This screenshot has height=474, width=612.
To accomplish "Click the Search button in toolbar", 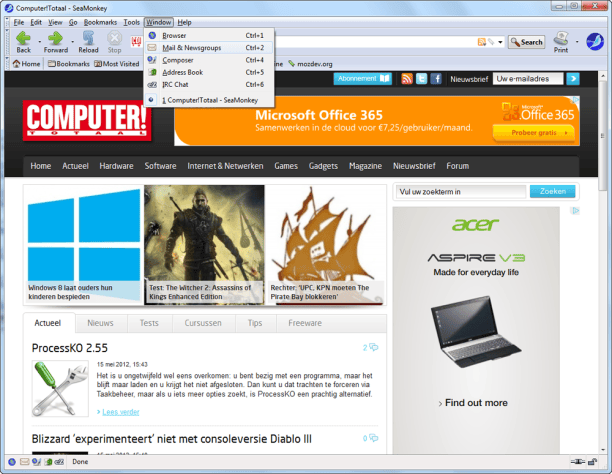I will click(526, 42).
